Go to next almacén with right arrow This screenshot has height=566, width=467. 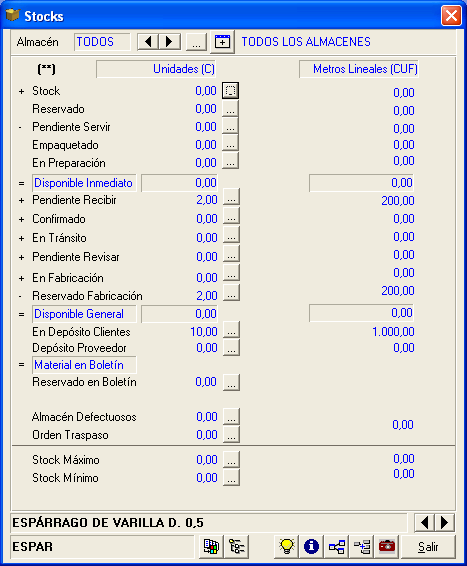click(170, 42)
